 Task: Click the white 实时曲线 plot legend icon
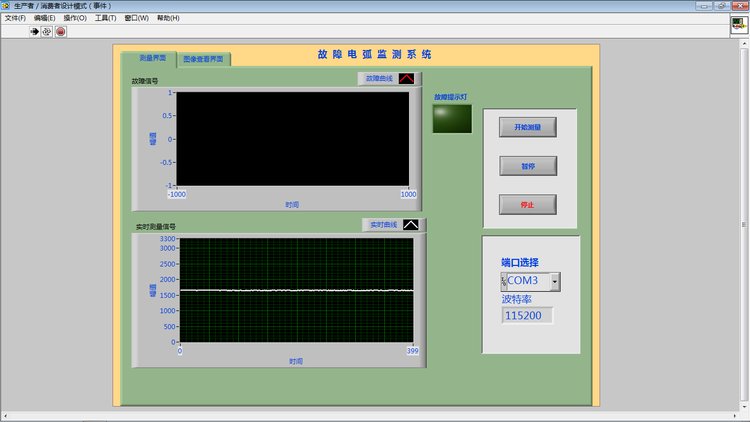pyautogui.click(x=413, y=225)
